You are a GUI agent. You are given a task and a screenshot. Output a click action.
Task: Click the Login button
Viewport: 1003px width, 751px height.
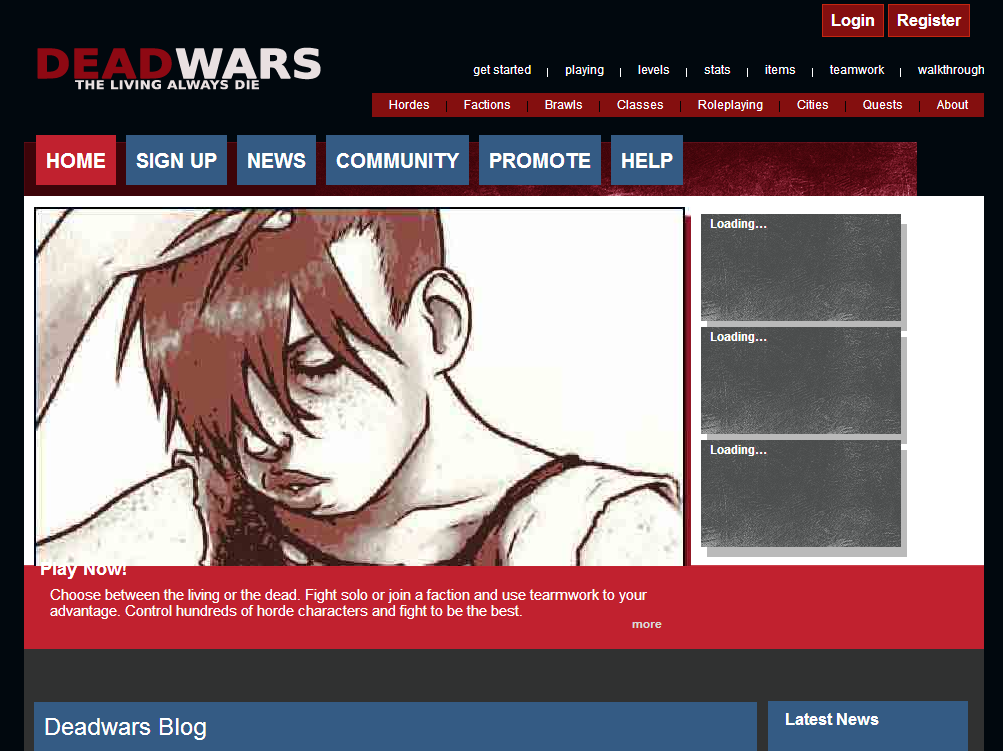click(853, 20)
